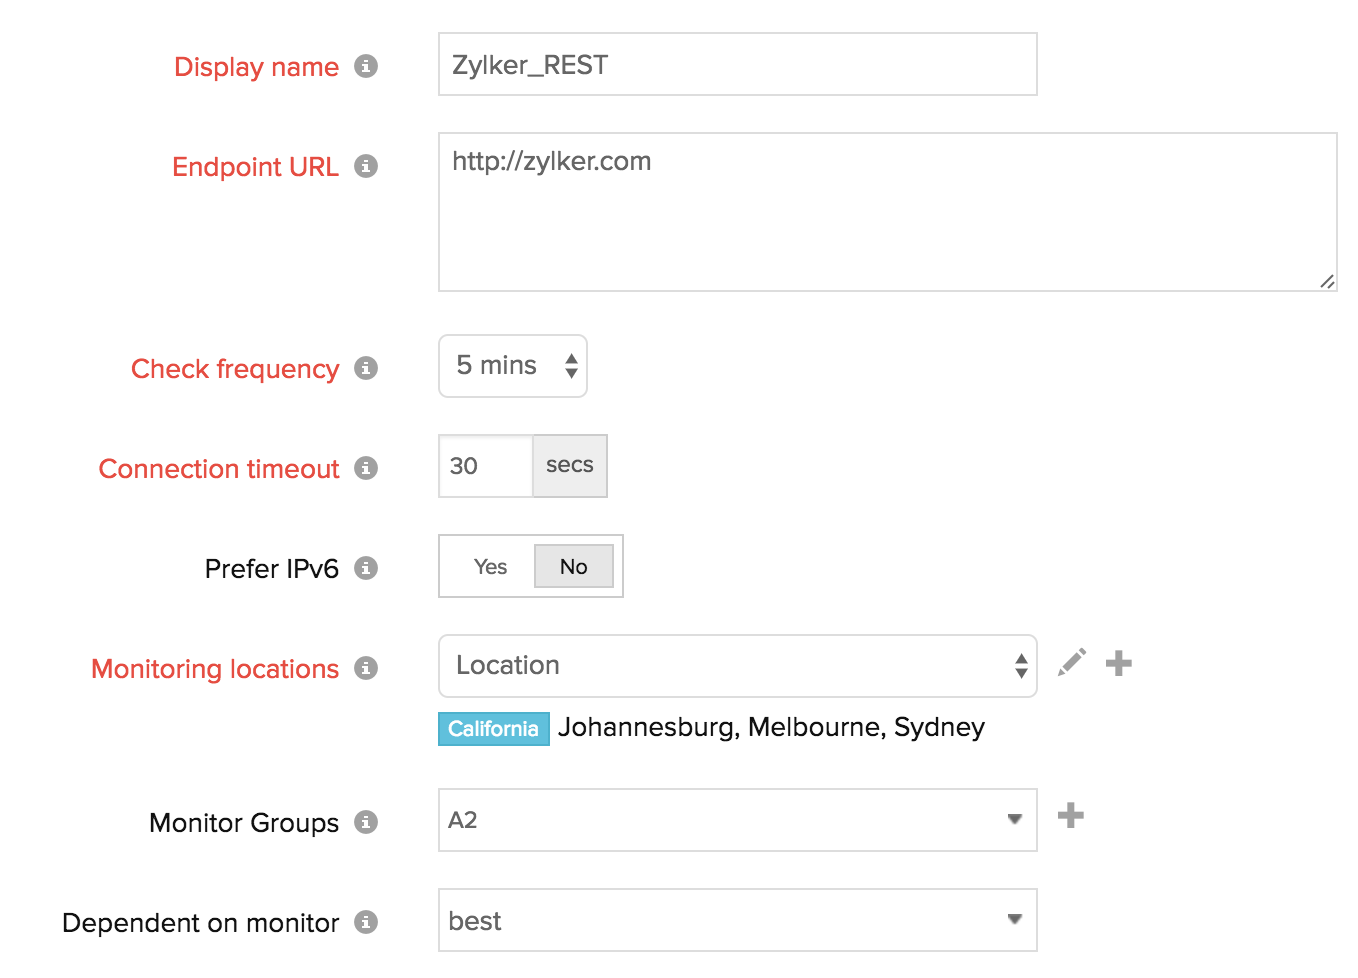The width and height of the screenshot is (1358, 978).
Task: Click info icon beside Endpoint URL
Action: click(366, 166)
